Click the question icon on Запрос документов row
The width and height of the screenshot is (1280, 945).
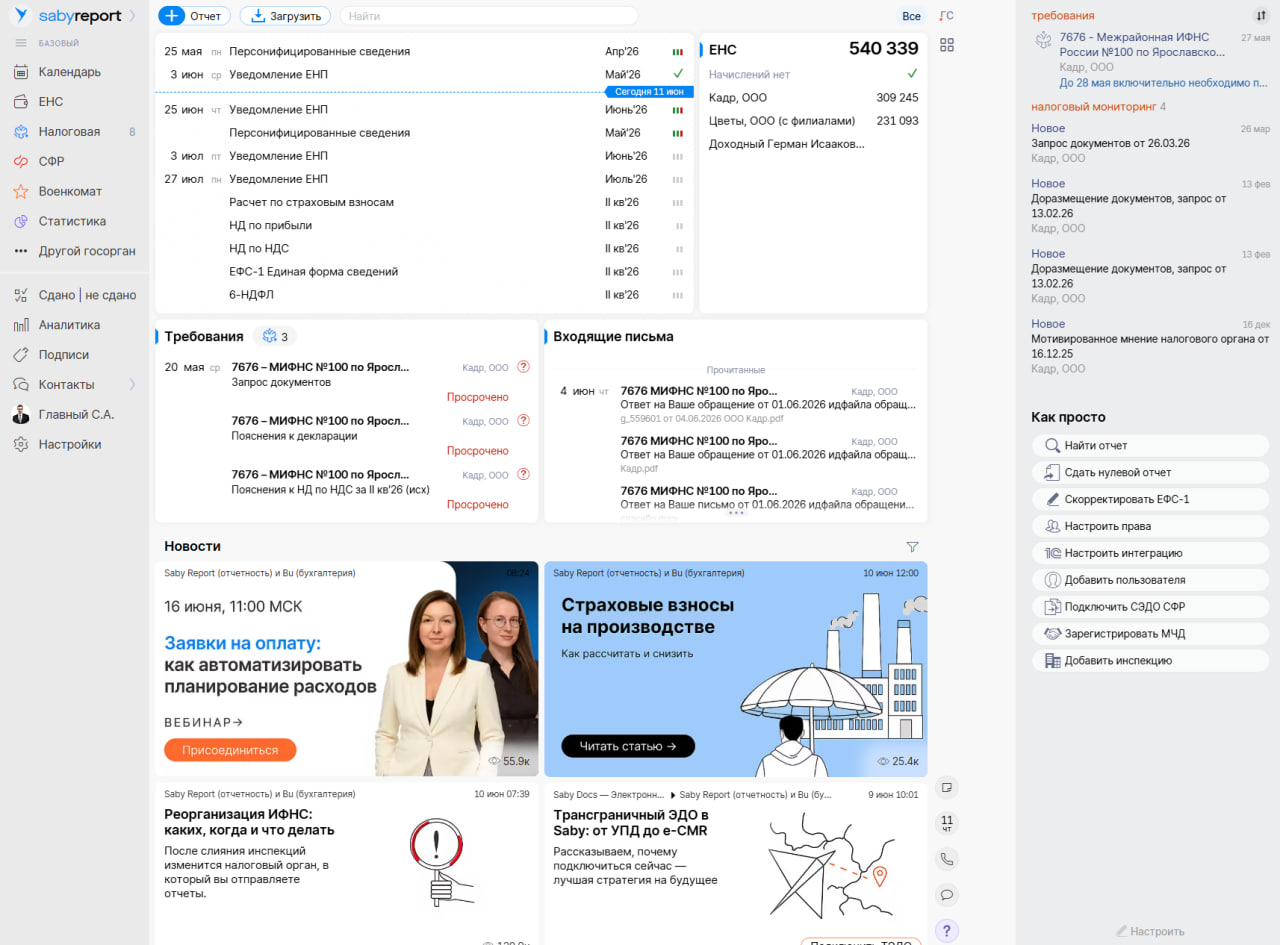523,367
